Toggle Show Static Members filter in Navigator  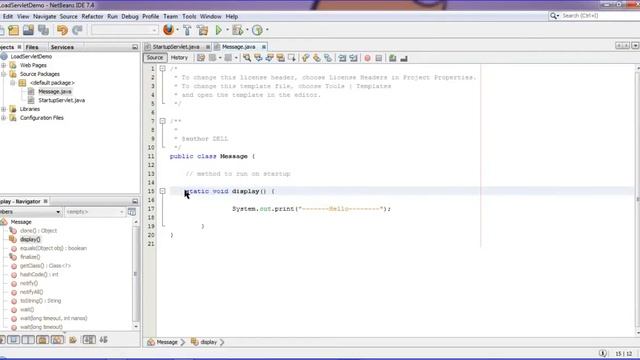[x=28, y=340]
